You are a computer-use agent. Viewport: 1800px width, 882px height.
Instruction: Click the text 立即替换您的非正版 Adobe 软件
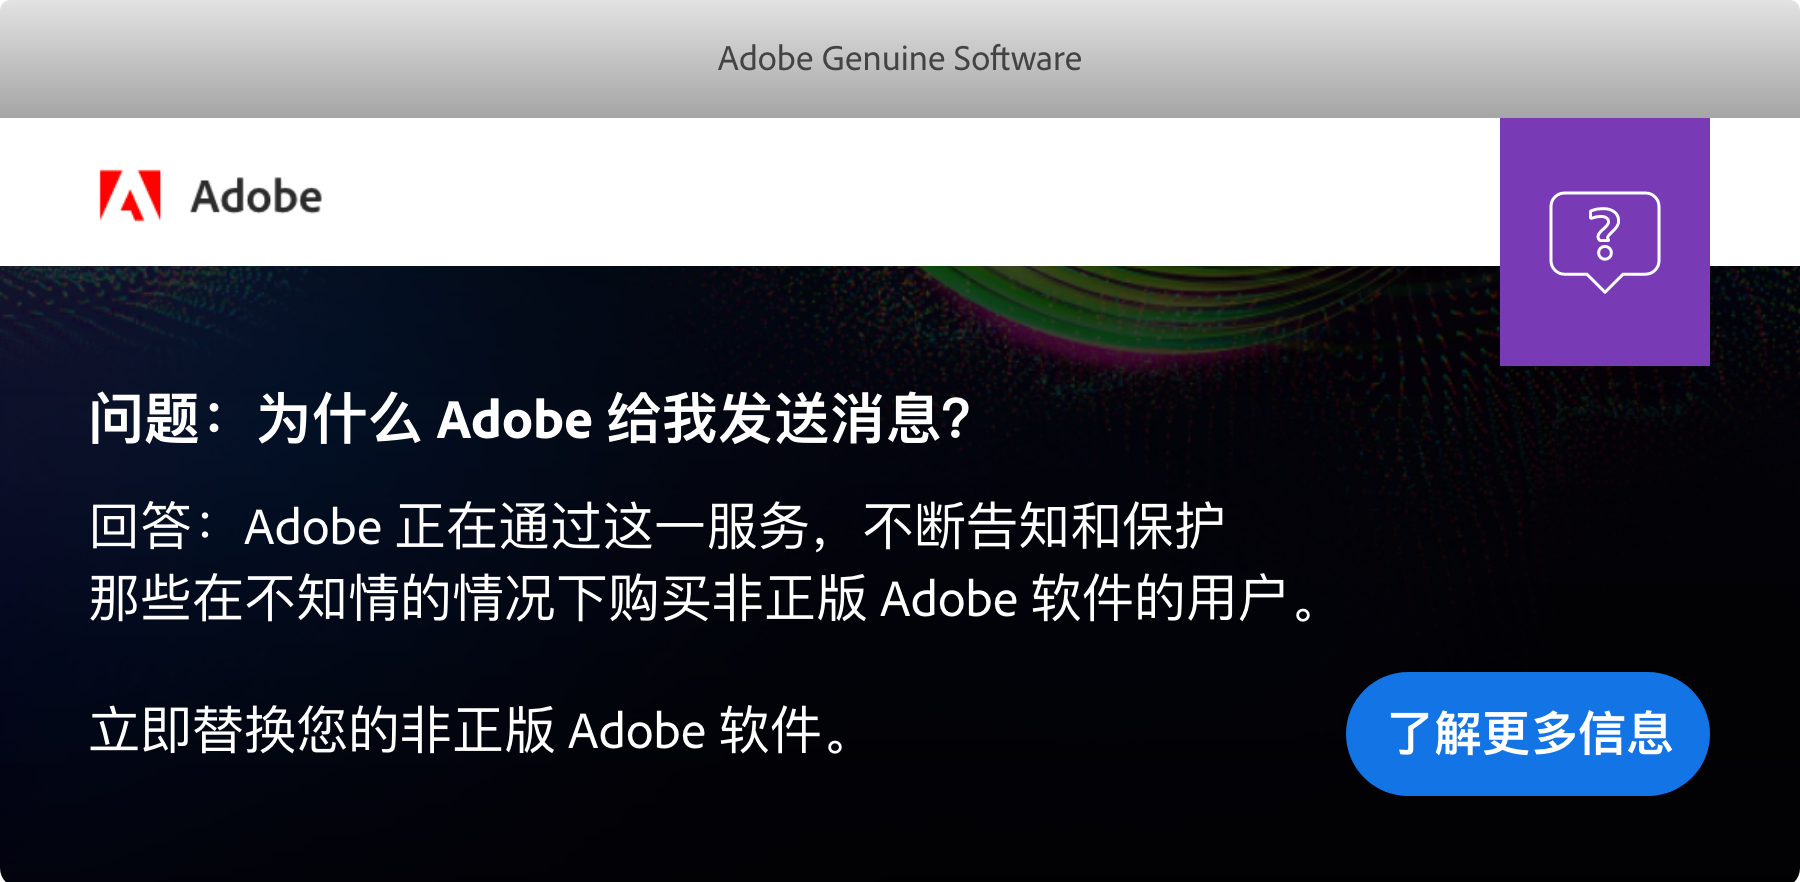coord(470,730)
